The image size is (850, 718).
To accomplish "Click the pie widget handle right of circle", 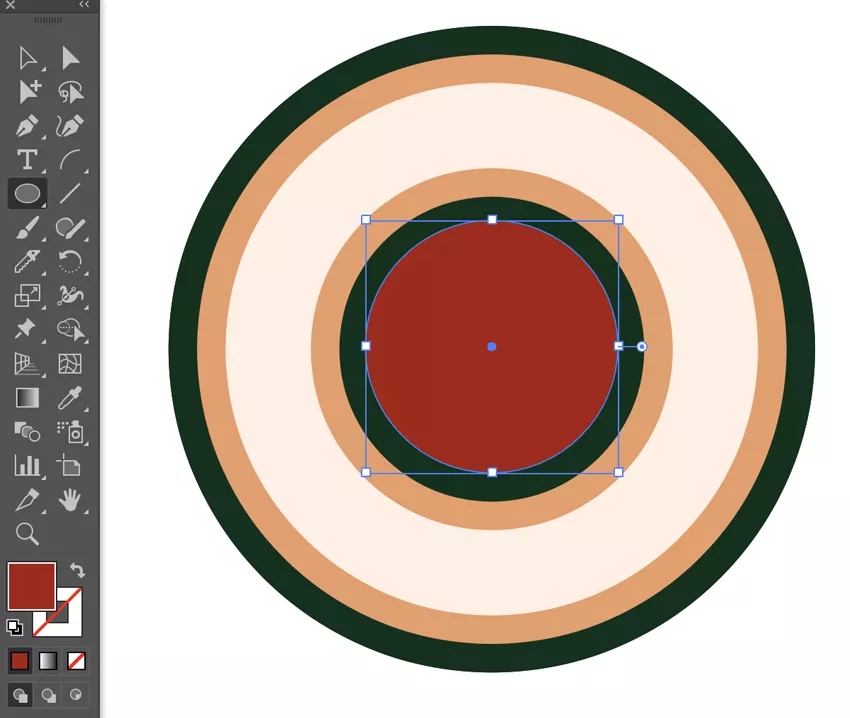I will (641, 347).
